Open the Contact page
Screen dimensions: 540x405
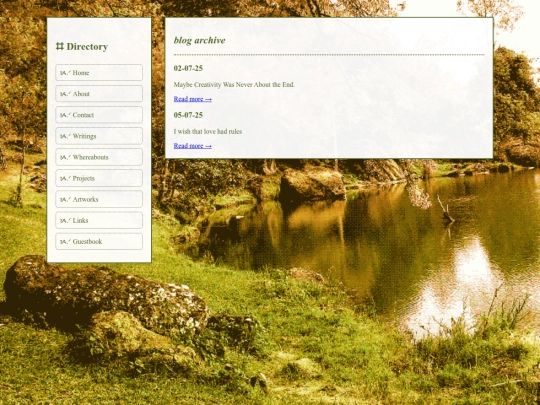click(99, 115)
